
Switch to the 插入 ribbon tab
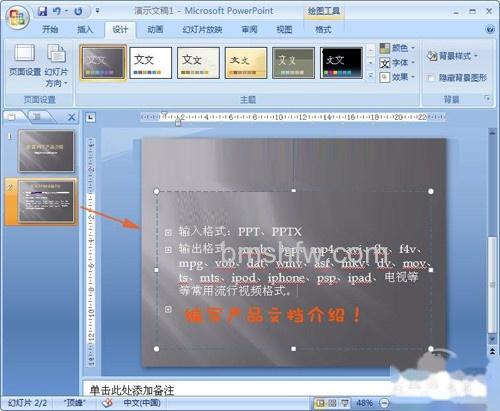(x=85, y=30)
